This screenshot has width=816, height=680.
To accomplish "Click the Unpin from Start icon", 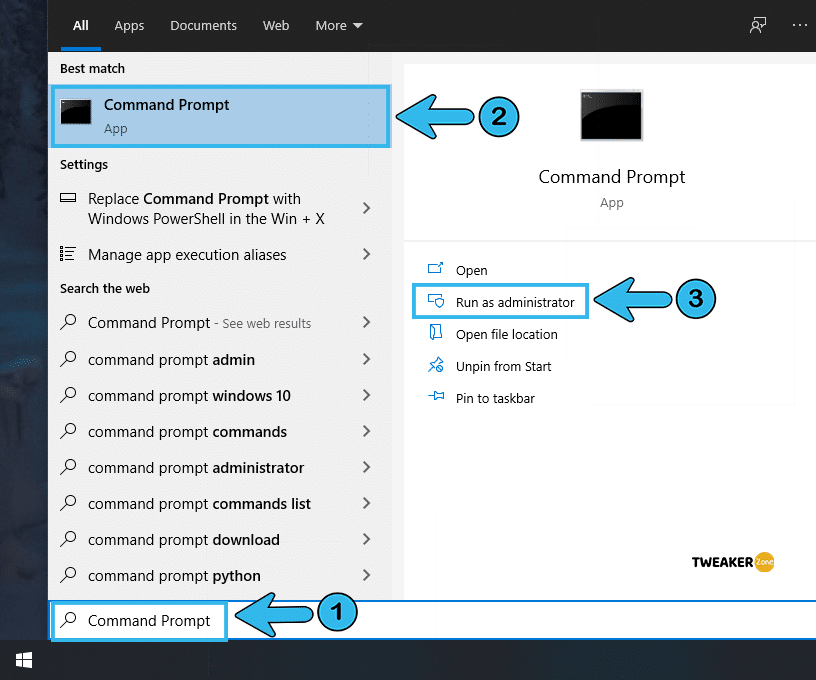I will pos(436,365).
